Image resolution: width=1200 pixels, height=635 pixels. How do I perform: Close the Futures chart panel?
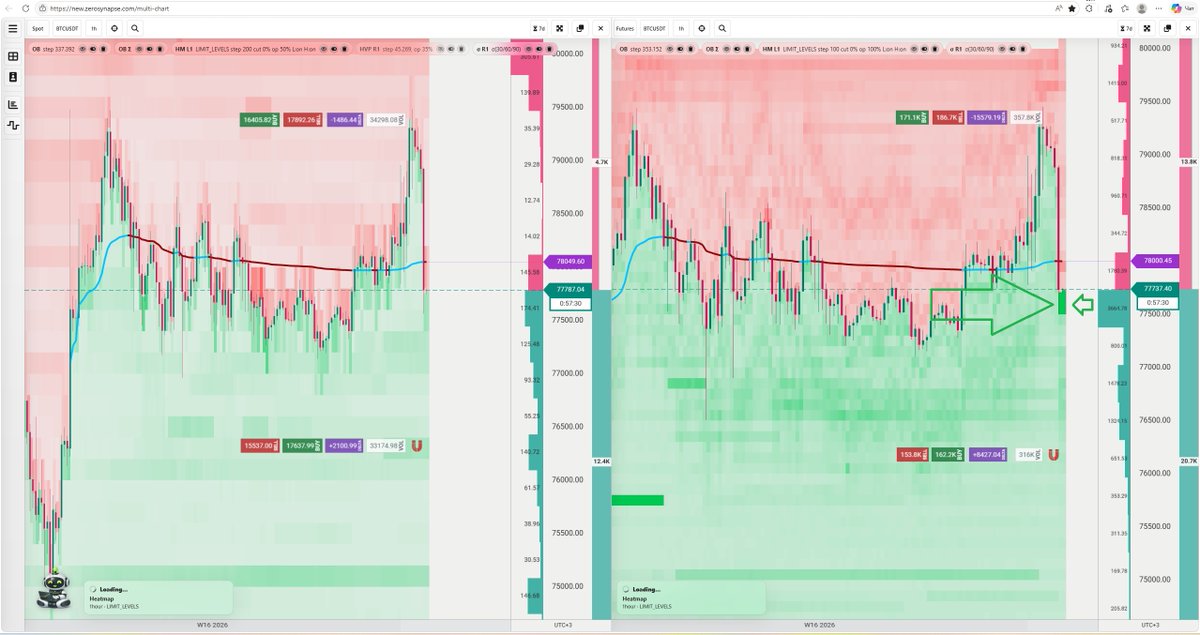1188,29
